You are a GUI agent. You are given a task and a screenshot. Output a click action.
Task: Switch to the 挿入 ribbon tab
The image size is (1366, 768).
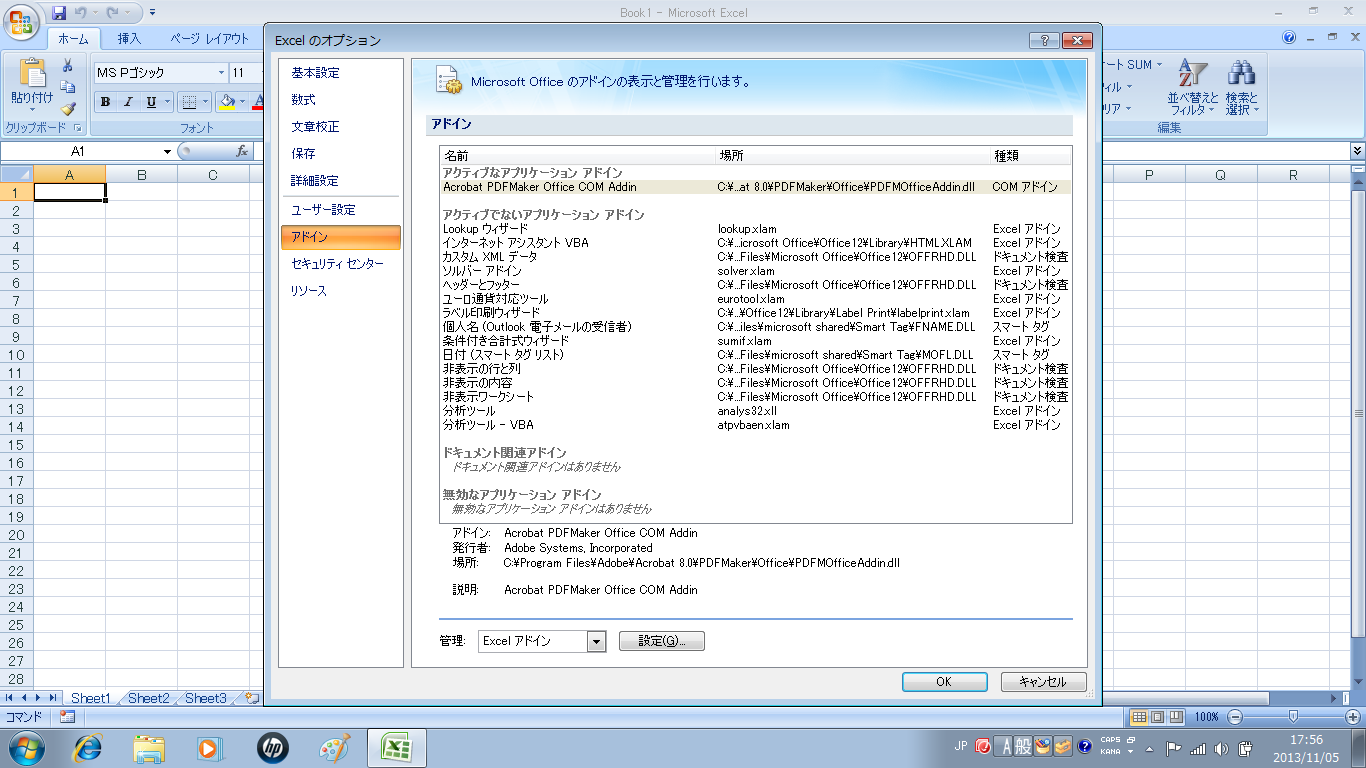click(x=129, y=39)
